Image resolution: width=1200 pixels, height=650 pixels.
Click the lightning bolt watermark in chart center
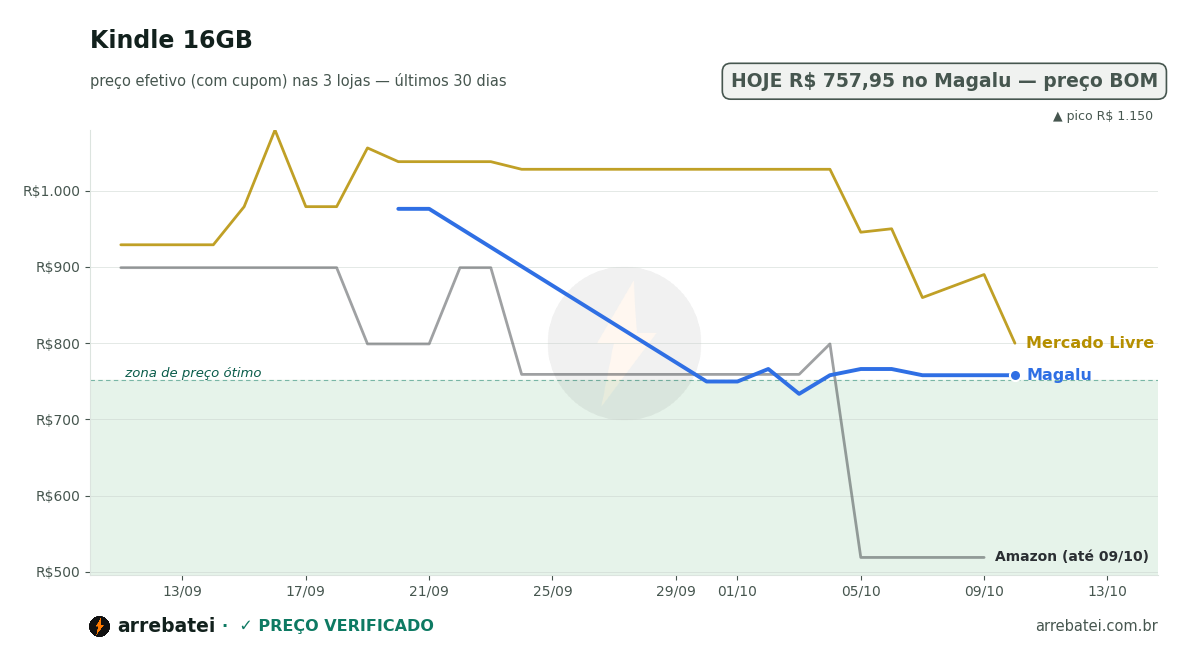[625, 343]
